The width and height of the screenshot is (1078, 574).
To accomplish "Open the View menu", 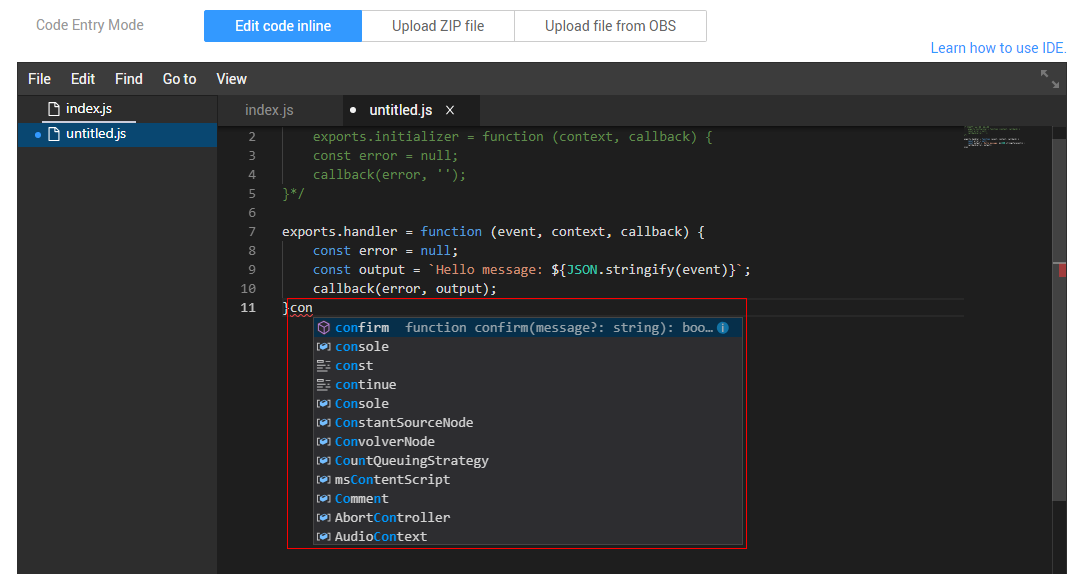I will [x=231, y=79].
